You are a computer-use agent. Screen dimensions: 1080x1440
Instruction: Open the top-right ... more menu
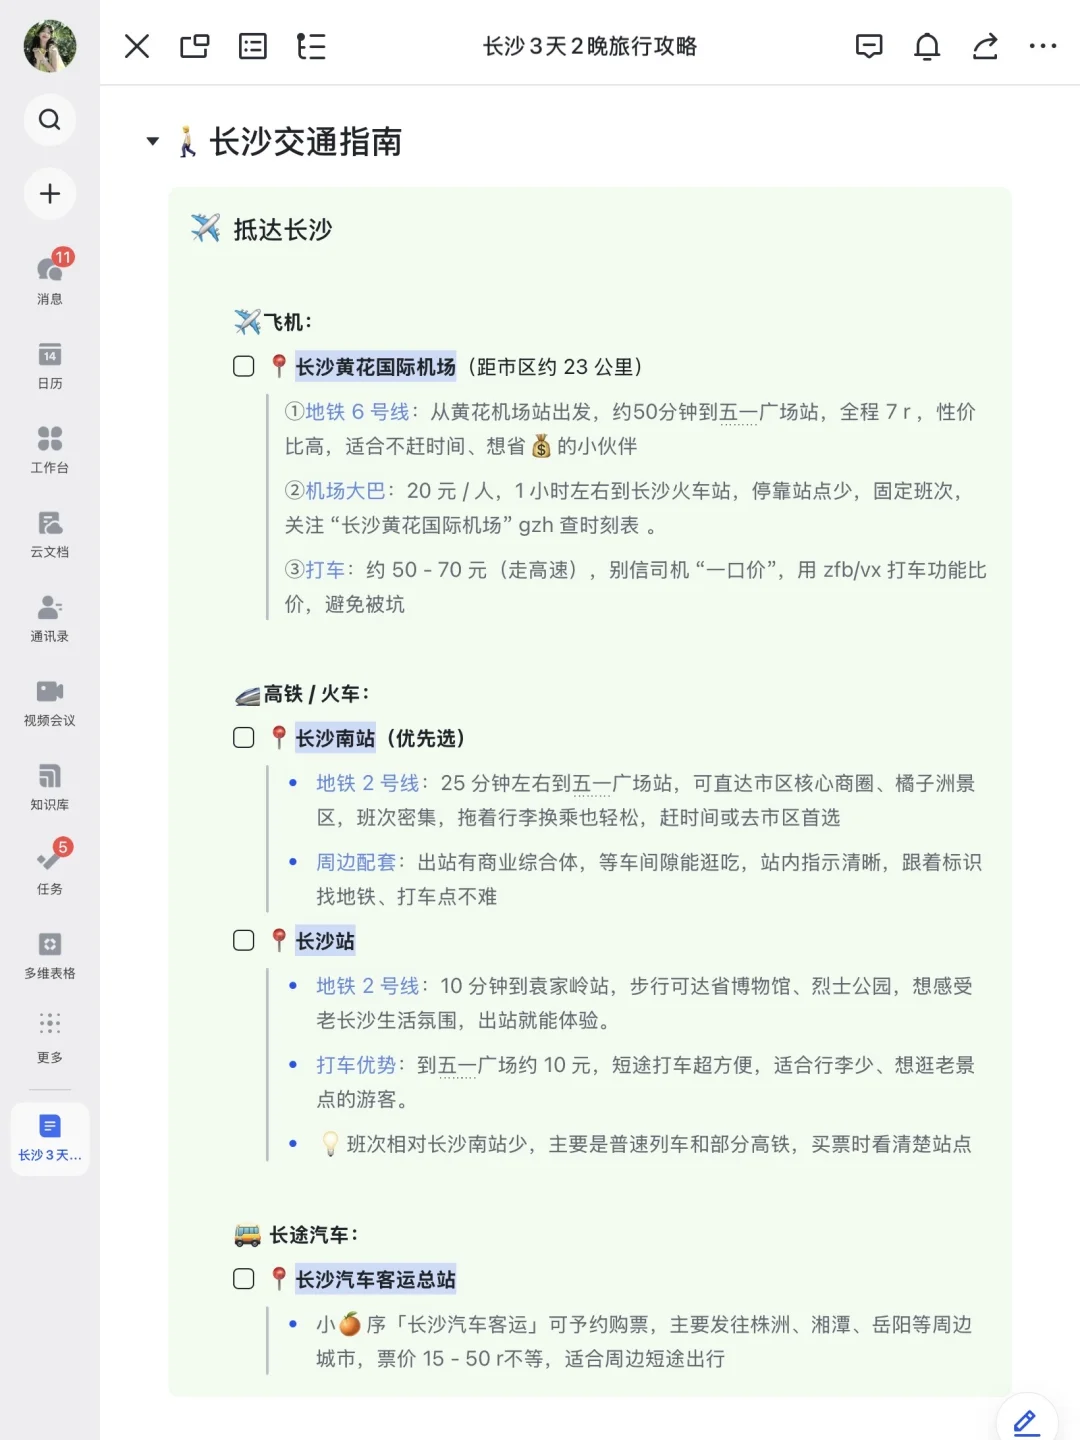coord(1044,46)
